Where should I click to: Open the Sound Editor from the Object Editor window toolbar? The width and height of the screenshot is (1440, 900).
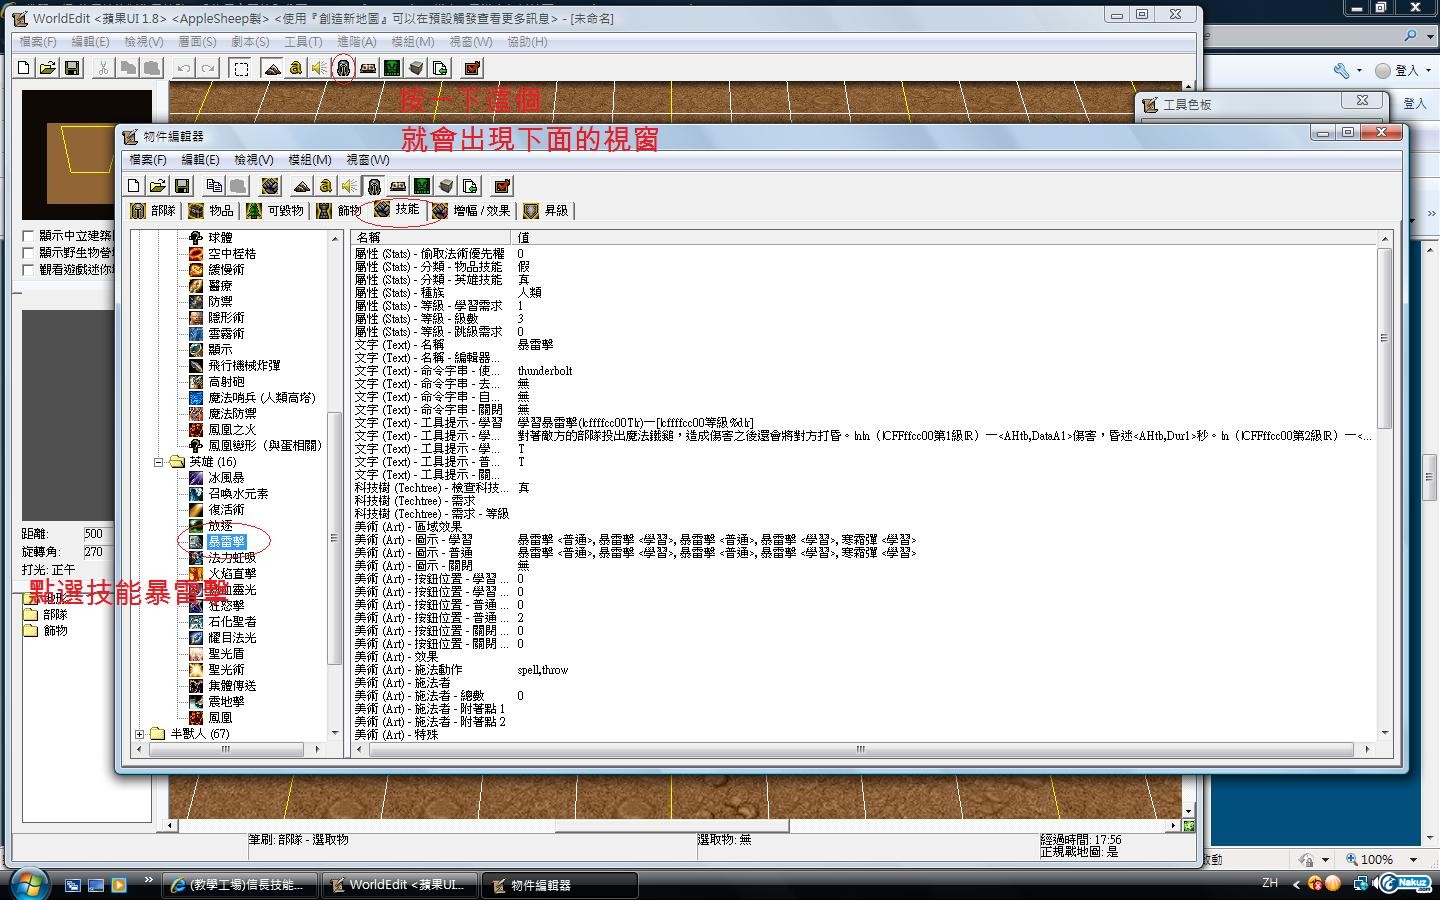(349, 186)
